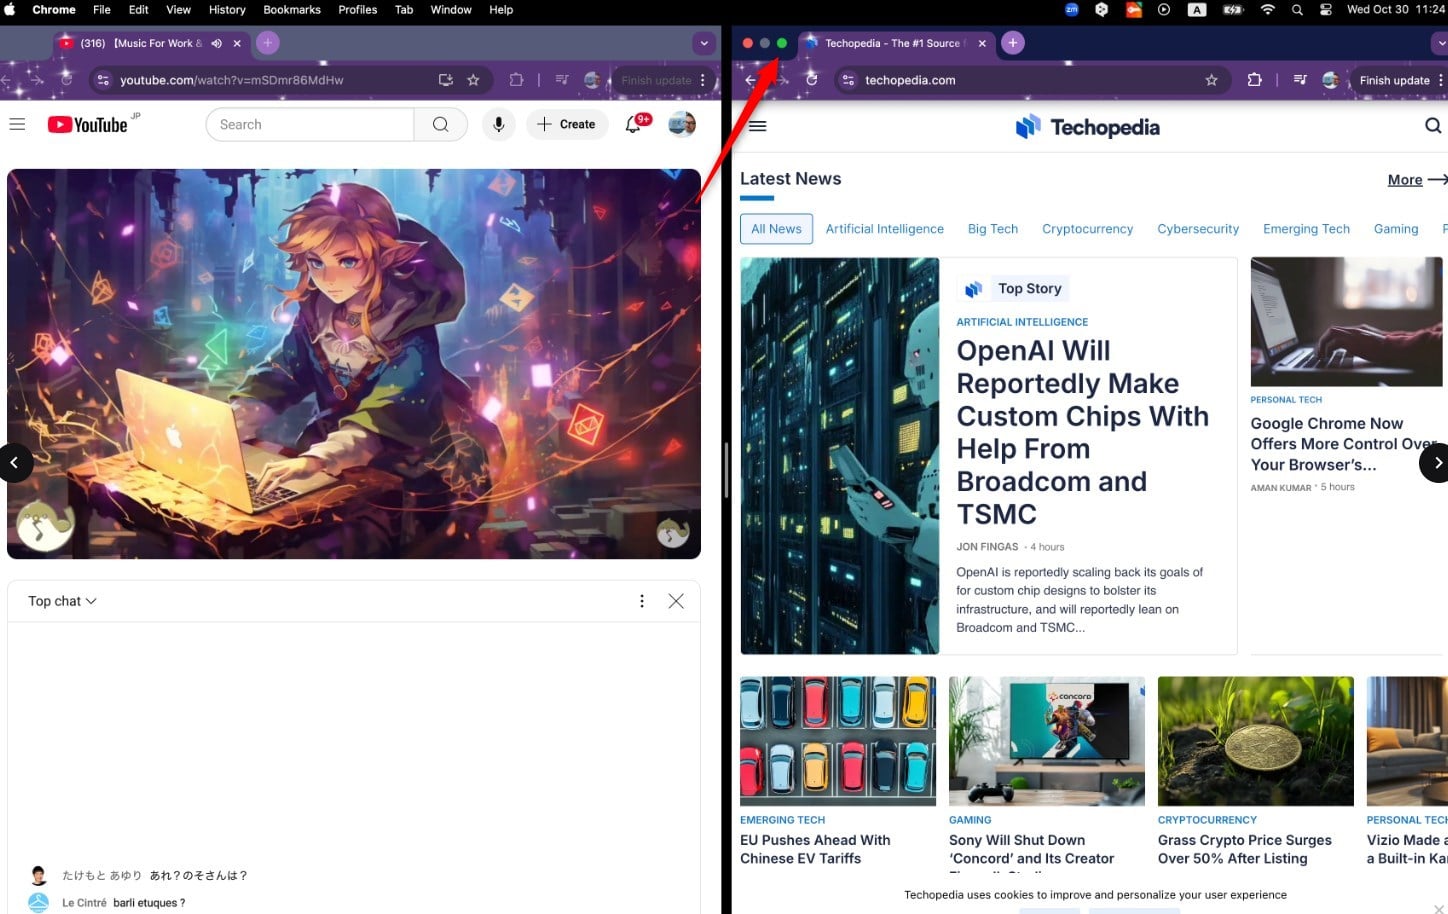Focus the YouTube Search field
Screen dimensions: 1448x914
pyautogui.click(x=310, y=124)
